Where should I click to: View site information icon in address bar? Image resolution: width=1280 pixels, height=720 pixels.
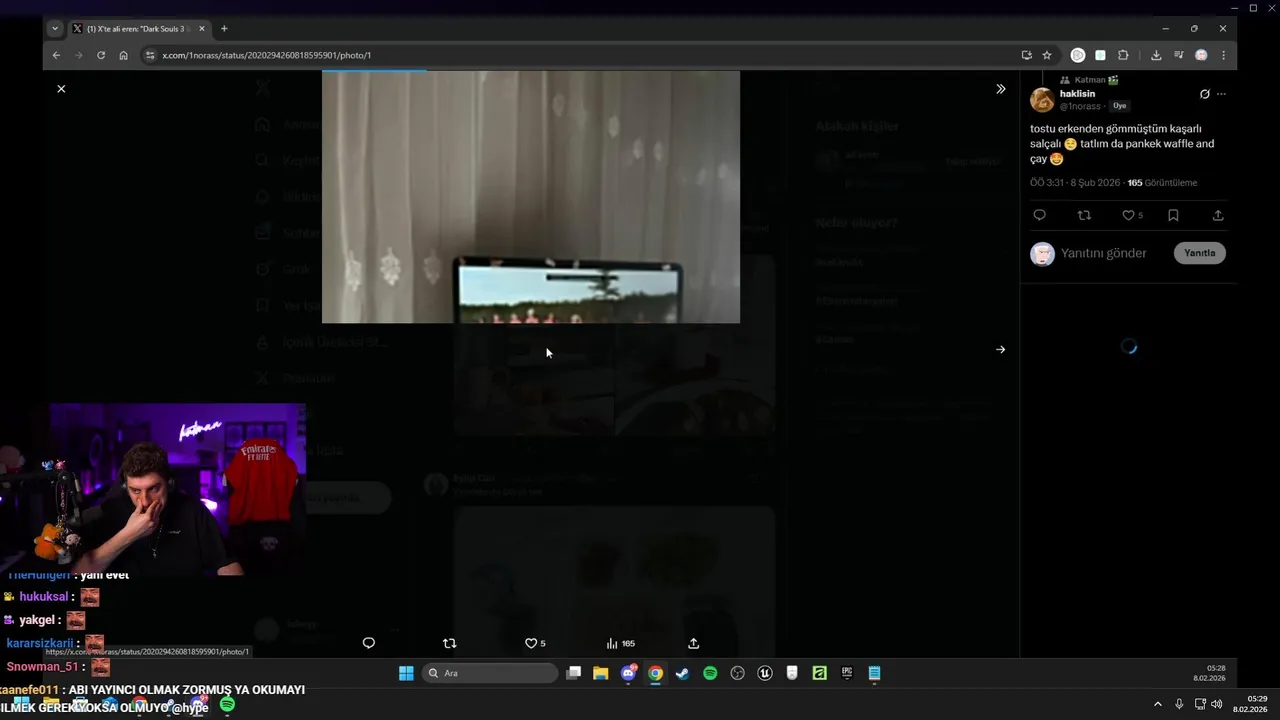coord(150,55)
